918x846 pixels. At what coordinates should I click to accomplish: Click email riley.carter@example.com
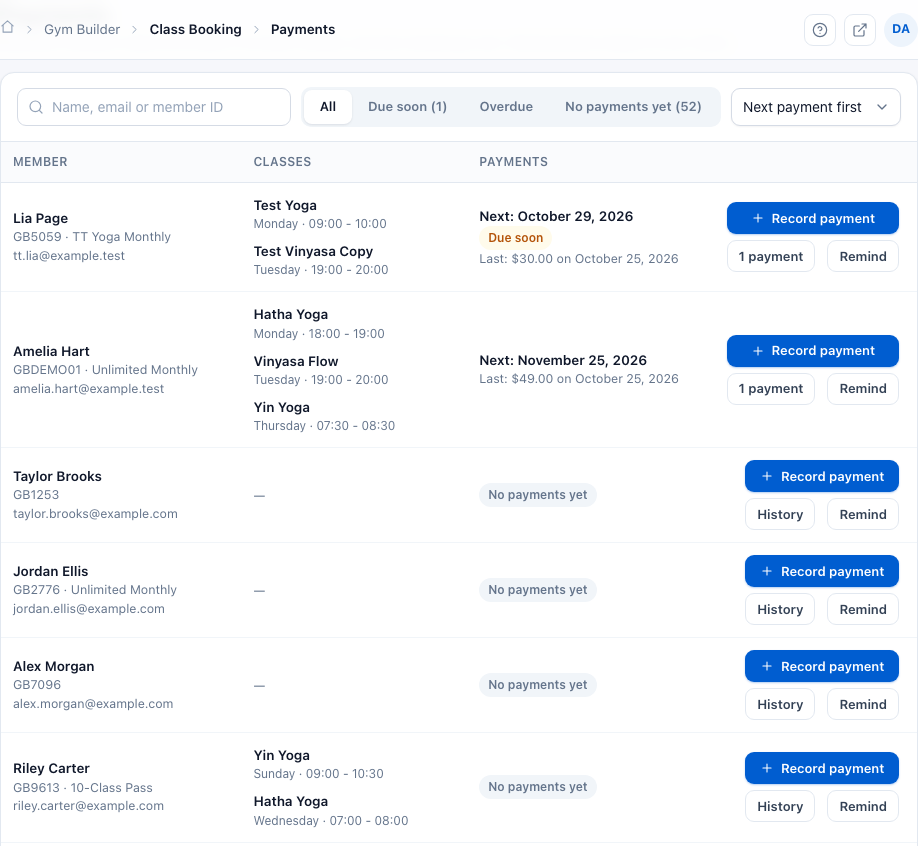pos(88,806)
